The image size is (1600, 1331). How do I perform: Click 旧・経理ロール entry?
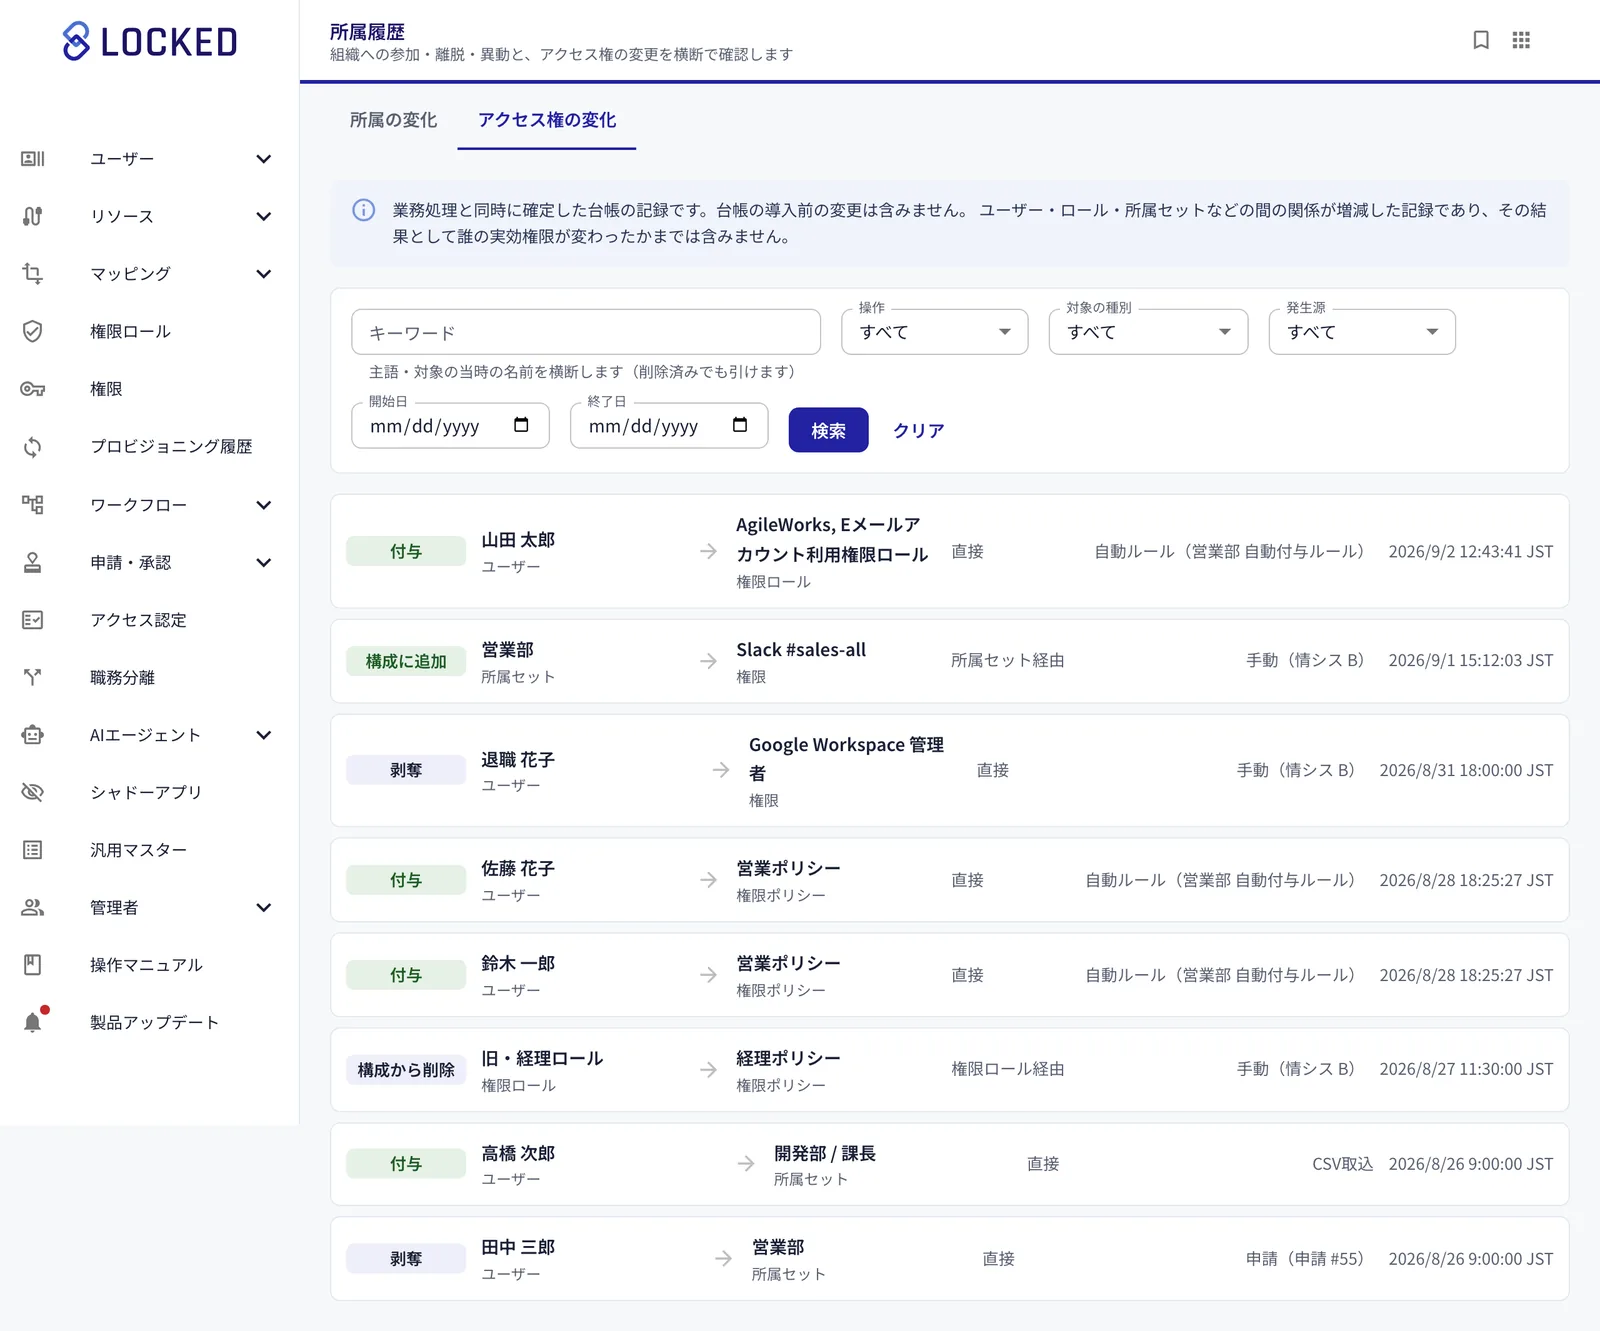(x=542, y=1059)
